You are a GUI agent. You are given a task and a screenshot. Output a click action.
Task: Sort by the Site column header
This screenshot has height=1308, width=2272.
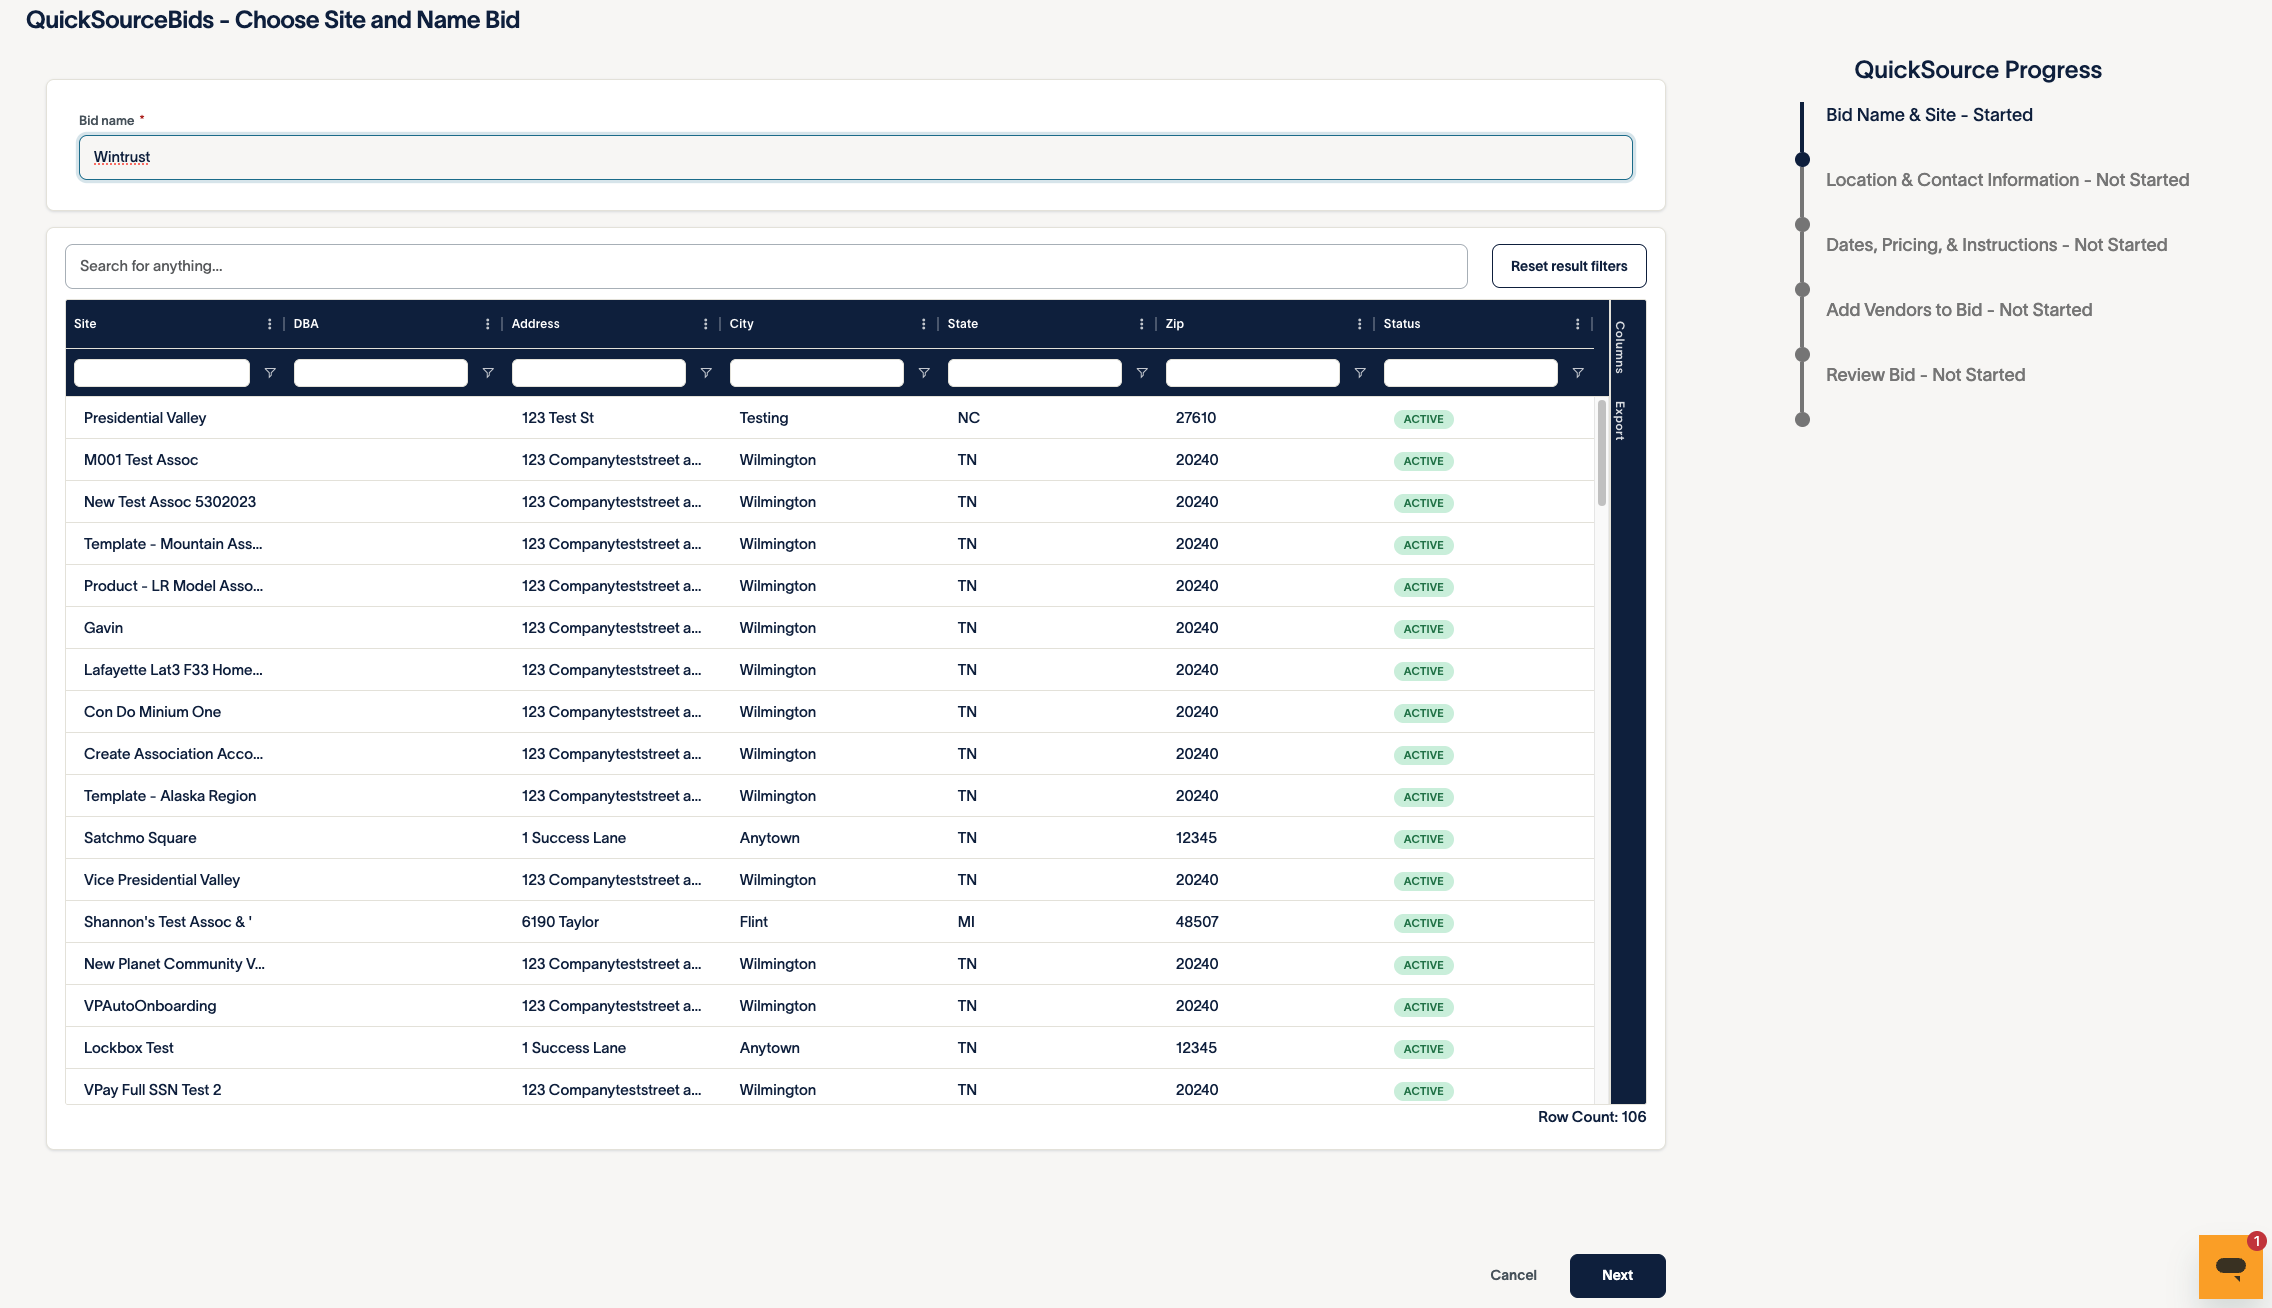85,324
